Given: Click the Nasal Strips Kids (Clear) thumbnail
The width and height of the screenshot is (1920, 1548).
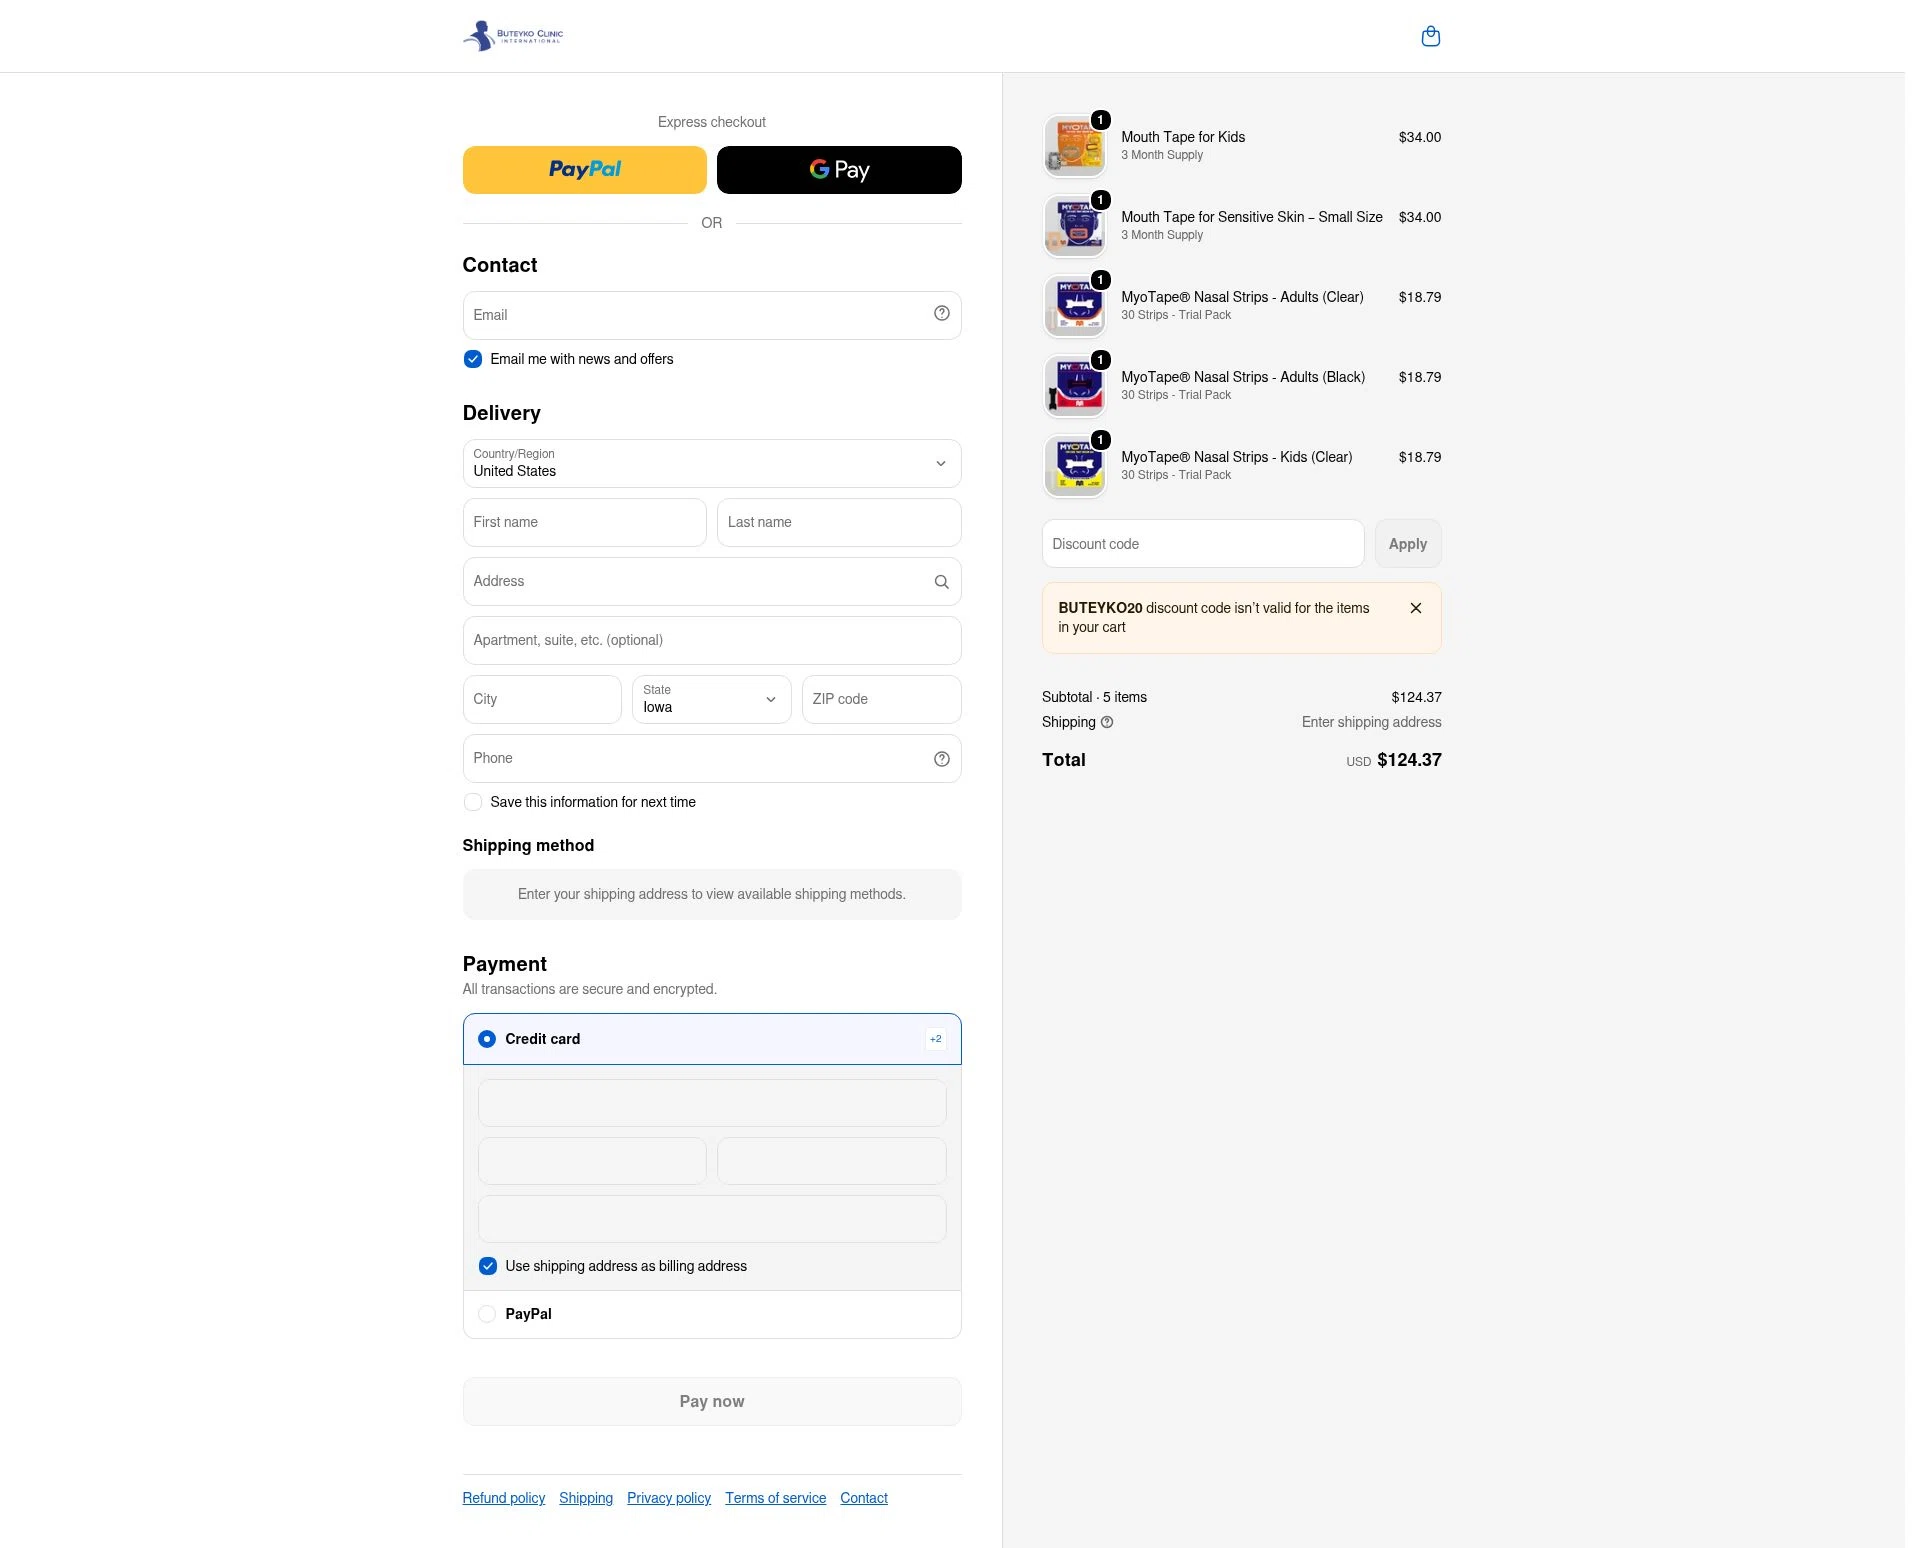Looking at the screenshot, I should coord(1074,466).
